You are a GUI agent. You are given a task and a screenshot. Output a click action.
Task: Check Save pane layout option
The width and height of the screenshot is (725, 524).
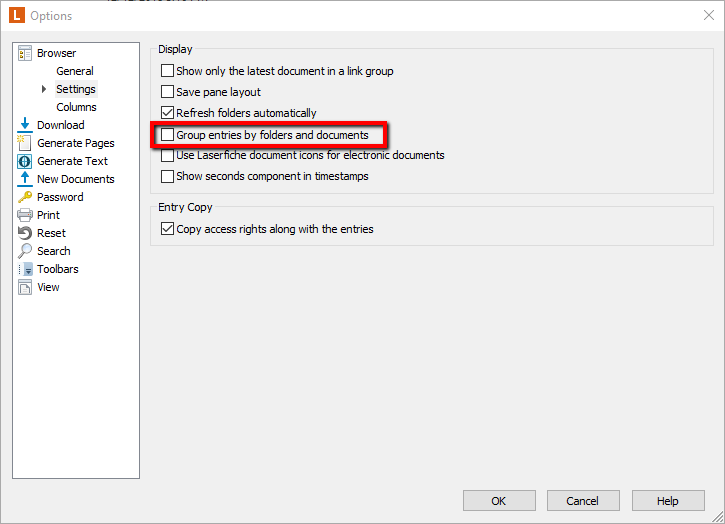[x=167, y=92]
